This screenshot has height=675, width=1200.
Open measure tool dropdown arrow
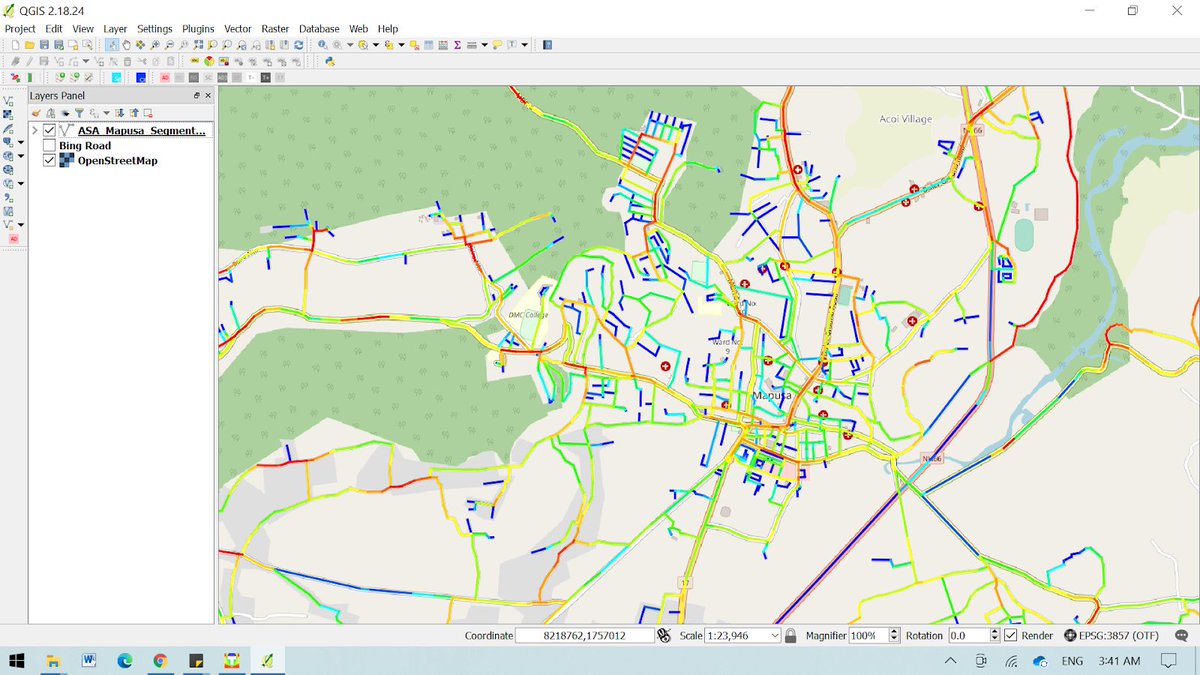pos(484,45)
